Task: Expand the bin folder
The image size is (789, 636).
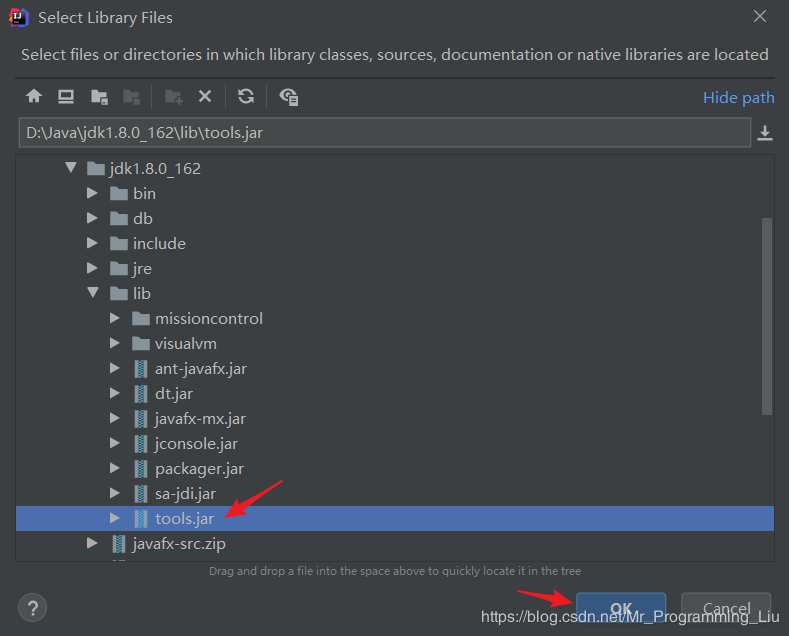Action: pyautogui.click(x=92, y=193)
